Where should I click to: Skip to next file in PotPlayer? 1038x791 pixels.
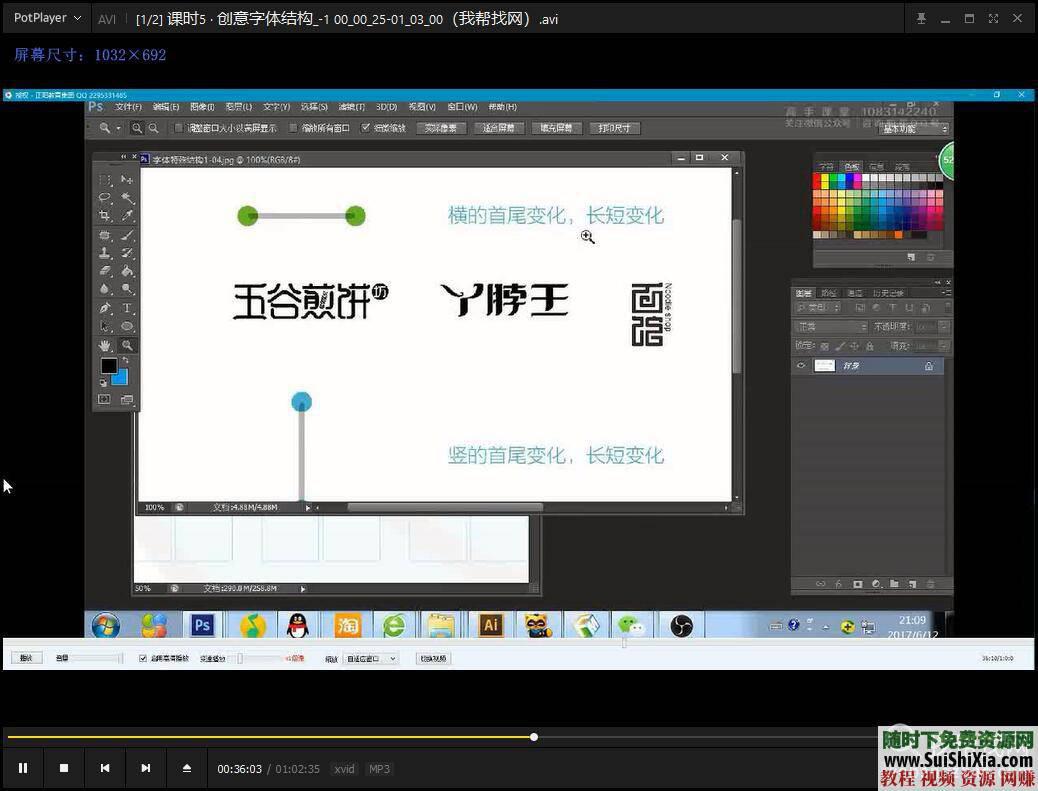(x=146, y=768)
